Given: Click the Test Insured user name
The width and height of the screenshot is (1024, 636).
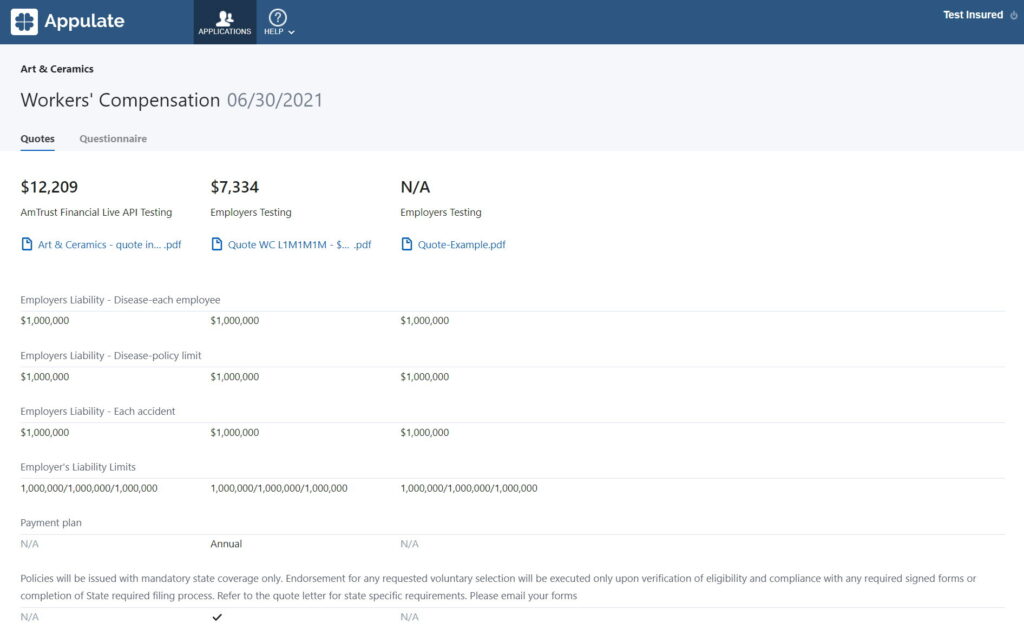Looking at the screenshot, I should (x=972, y=14).
